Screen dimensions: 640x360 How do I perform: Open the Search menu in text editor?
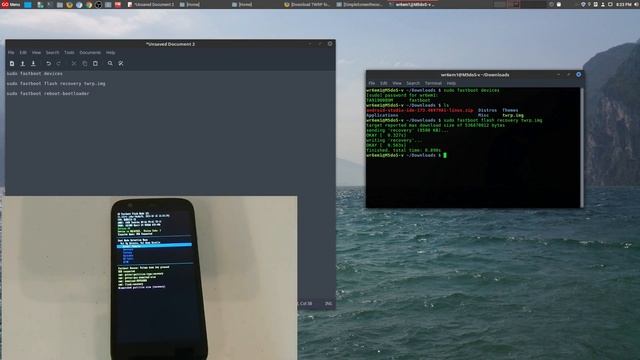click(x=52, y=53)
